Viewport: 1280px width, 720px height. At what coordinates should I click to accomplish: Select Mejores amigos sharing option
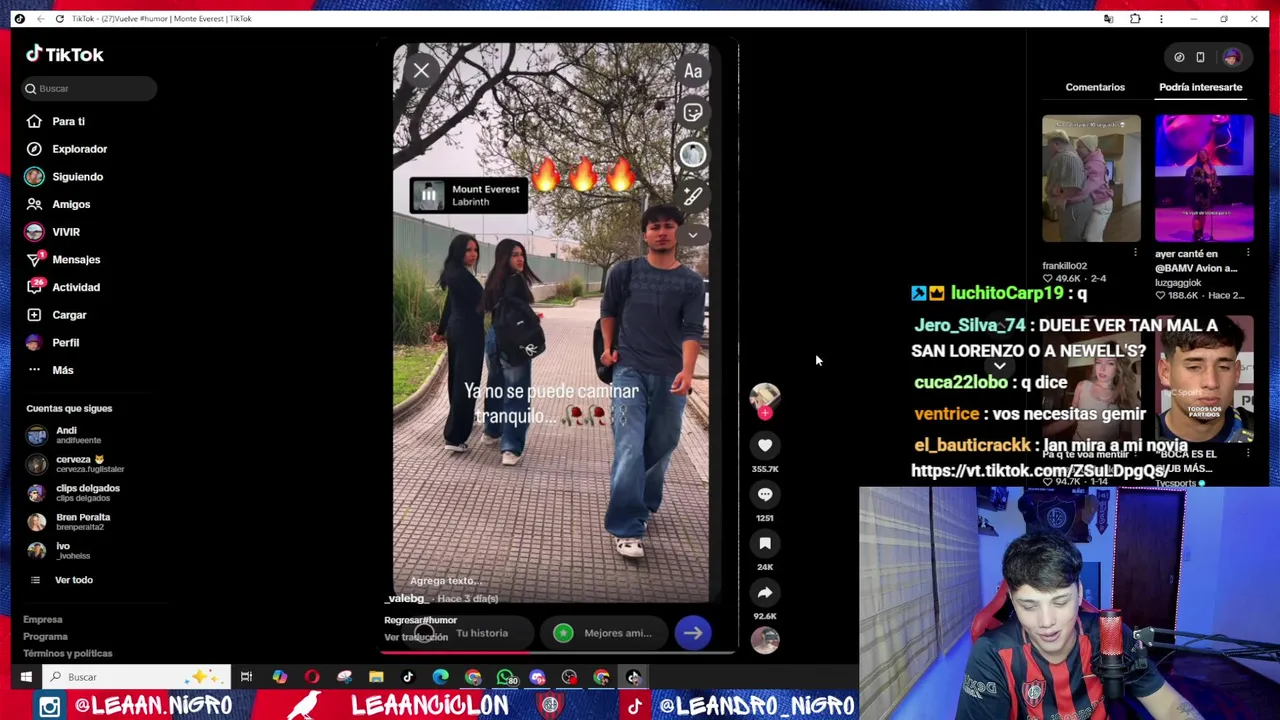(603, 633)
